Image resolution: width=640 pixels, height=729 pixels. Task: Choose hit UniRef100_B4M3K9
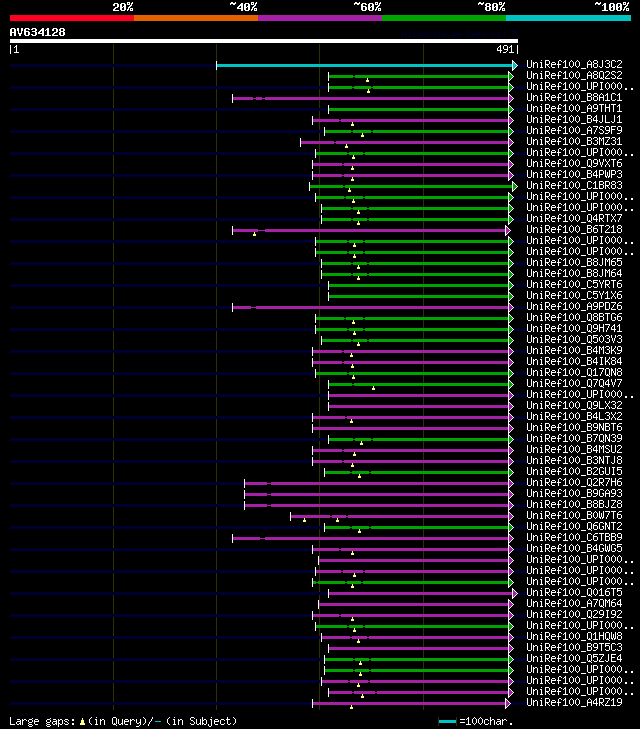(574, 351)
